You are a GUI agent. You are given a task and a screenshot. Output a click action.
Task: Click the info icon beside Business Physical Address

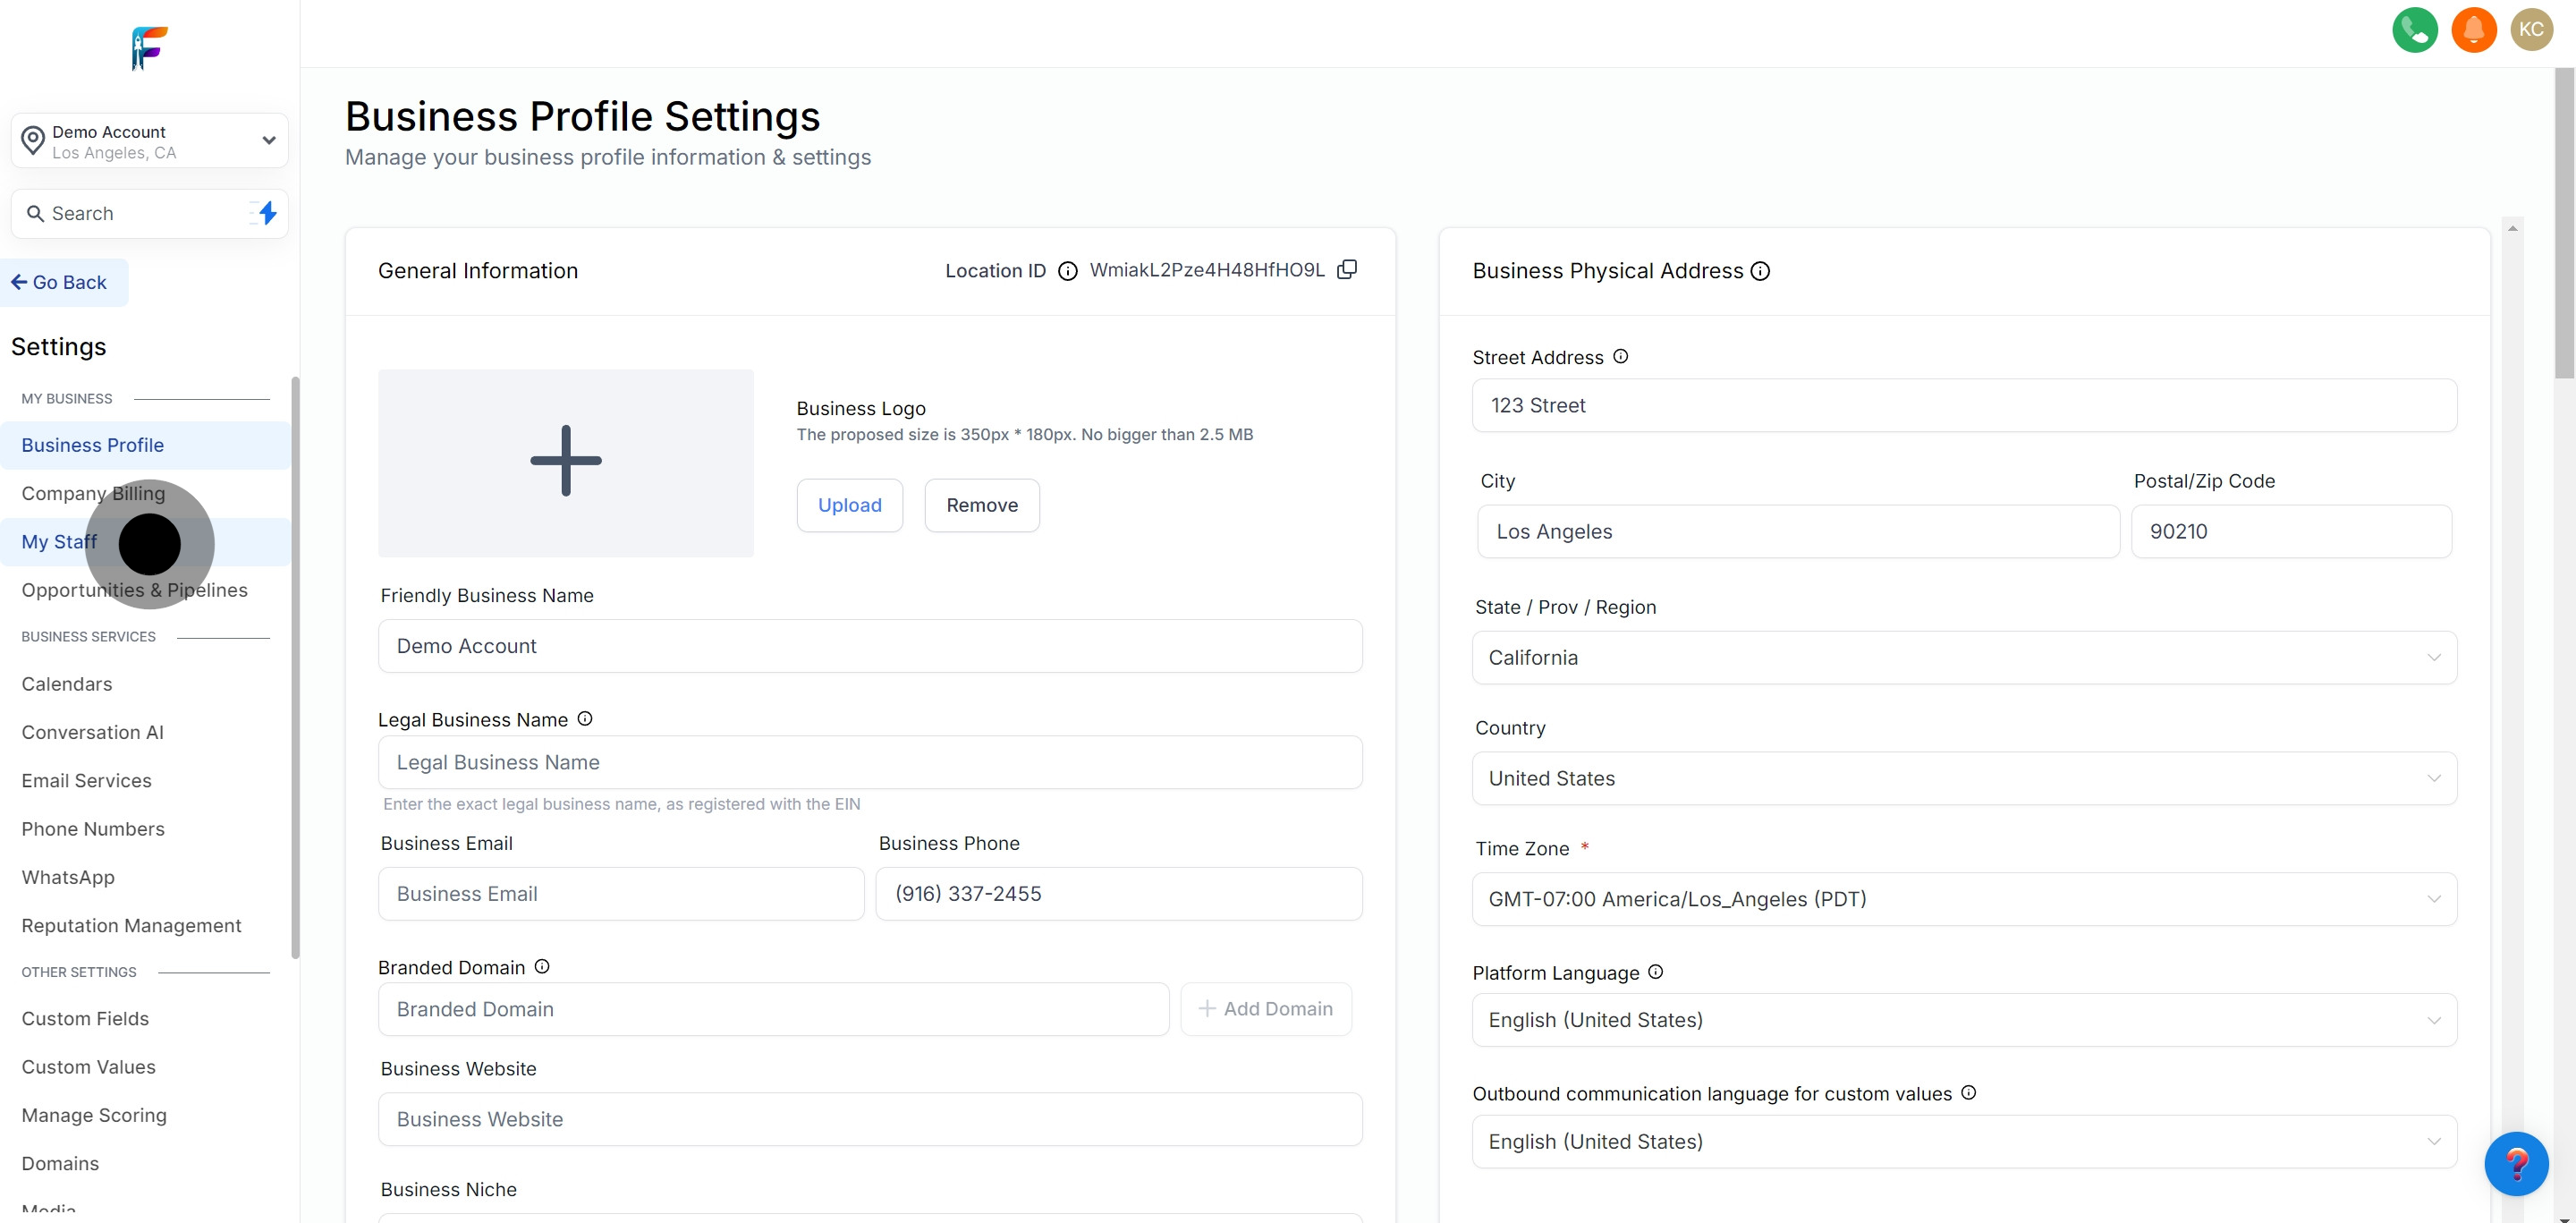click(x=1760, y=271)
